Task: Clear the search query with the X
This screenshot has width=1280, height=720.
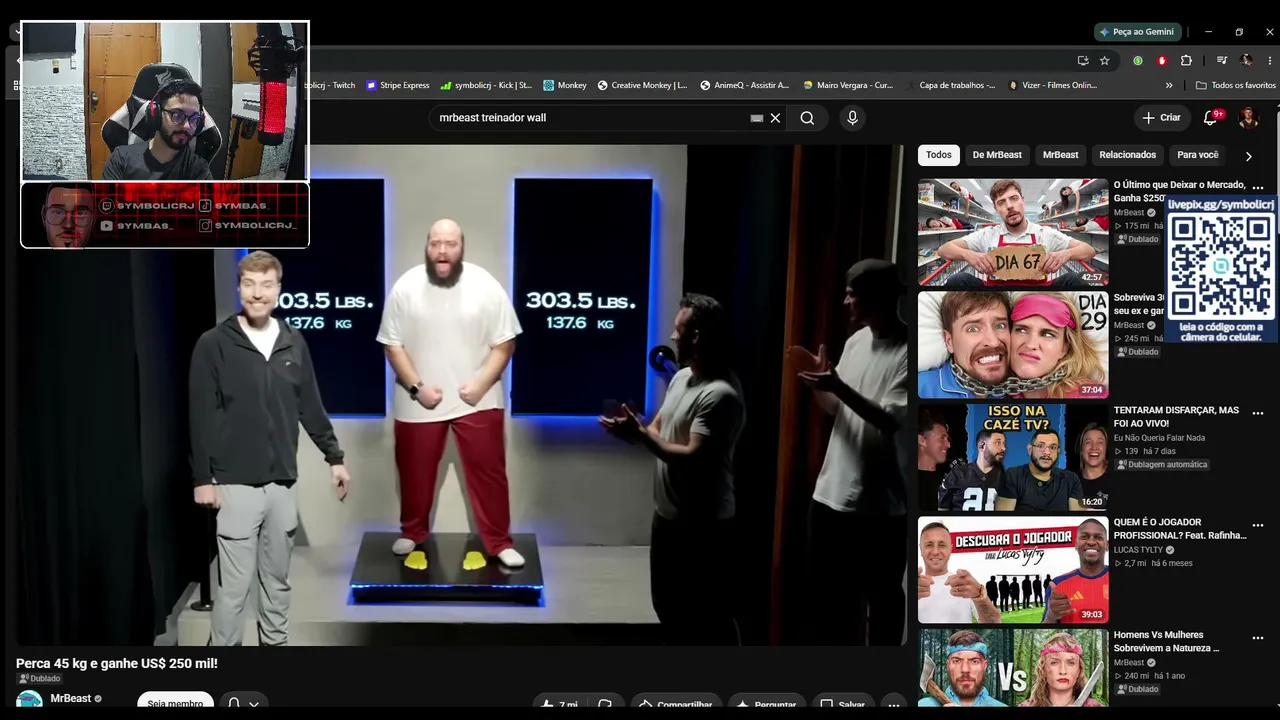Action: [775, 118]
